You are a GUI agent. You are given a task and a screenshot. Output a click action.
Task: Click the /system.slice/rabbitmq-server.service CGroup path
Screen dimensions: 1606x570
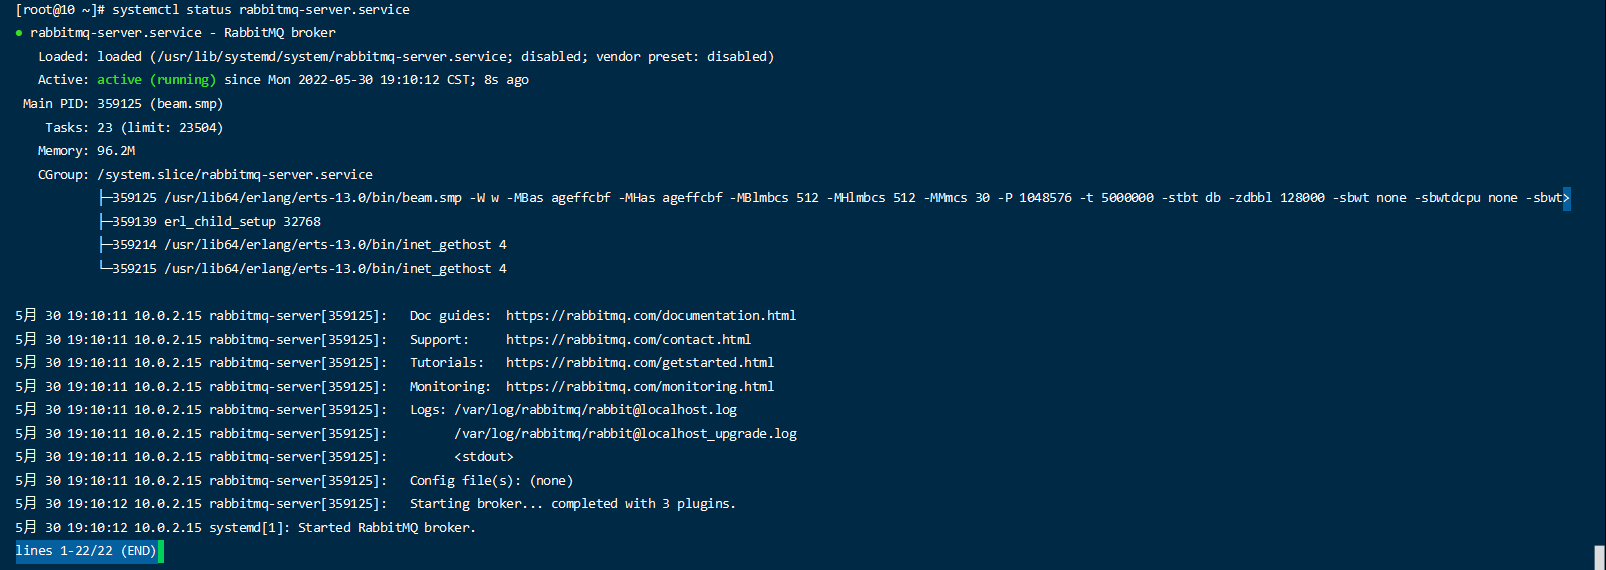click(x=234, y=175)
